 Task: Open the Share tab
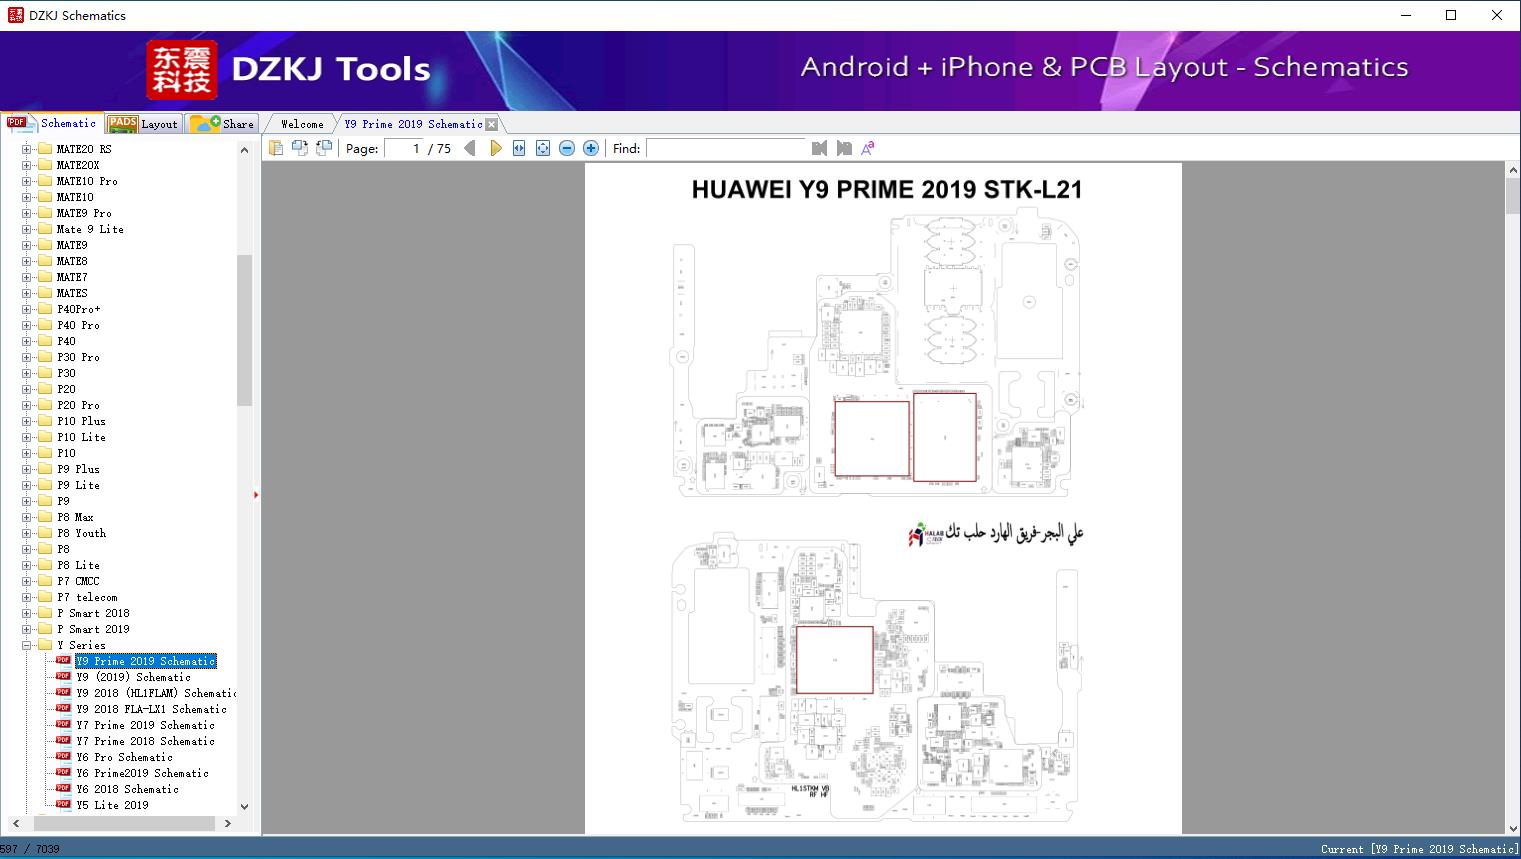(x=222, y=123)
